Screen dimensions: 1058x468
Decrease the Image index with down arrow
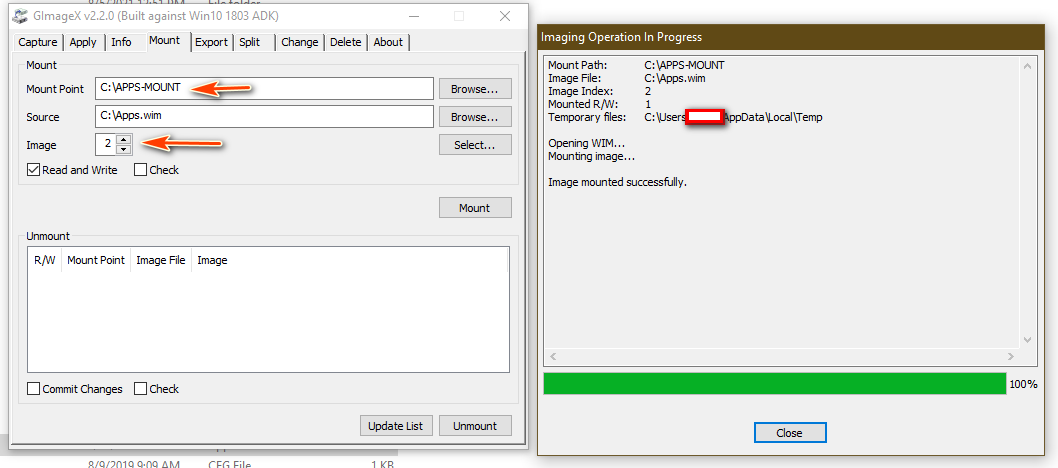[123, 150]
